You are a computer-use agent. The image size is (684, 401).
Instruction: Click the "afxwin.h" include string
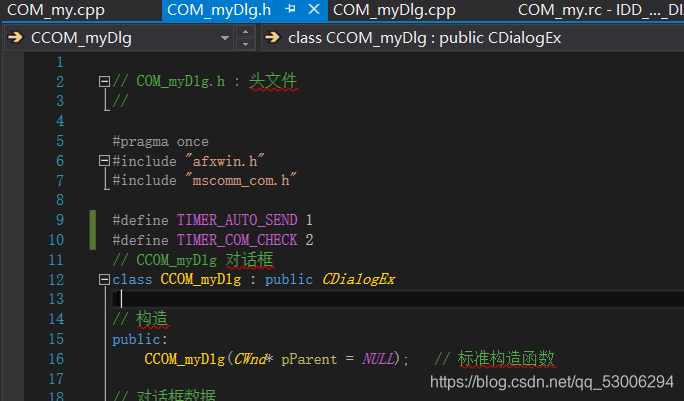225,161
